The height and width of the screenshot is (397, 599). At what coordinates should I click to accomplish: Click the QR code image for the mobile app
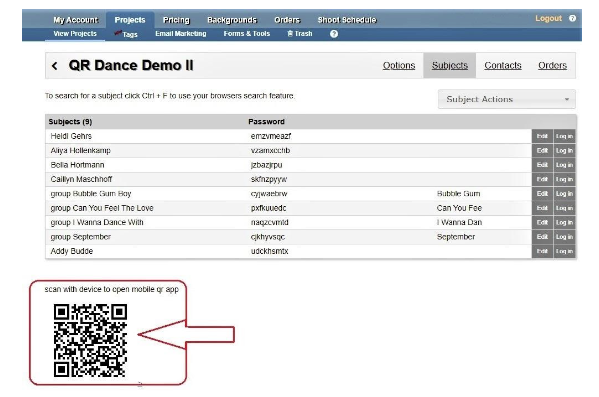click(91, 340)
